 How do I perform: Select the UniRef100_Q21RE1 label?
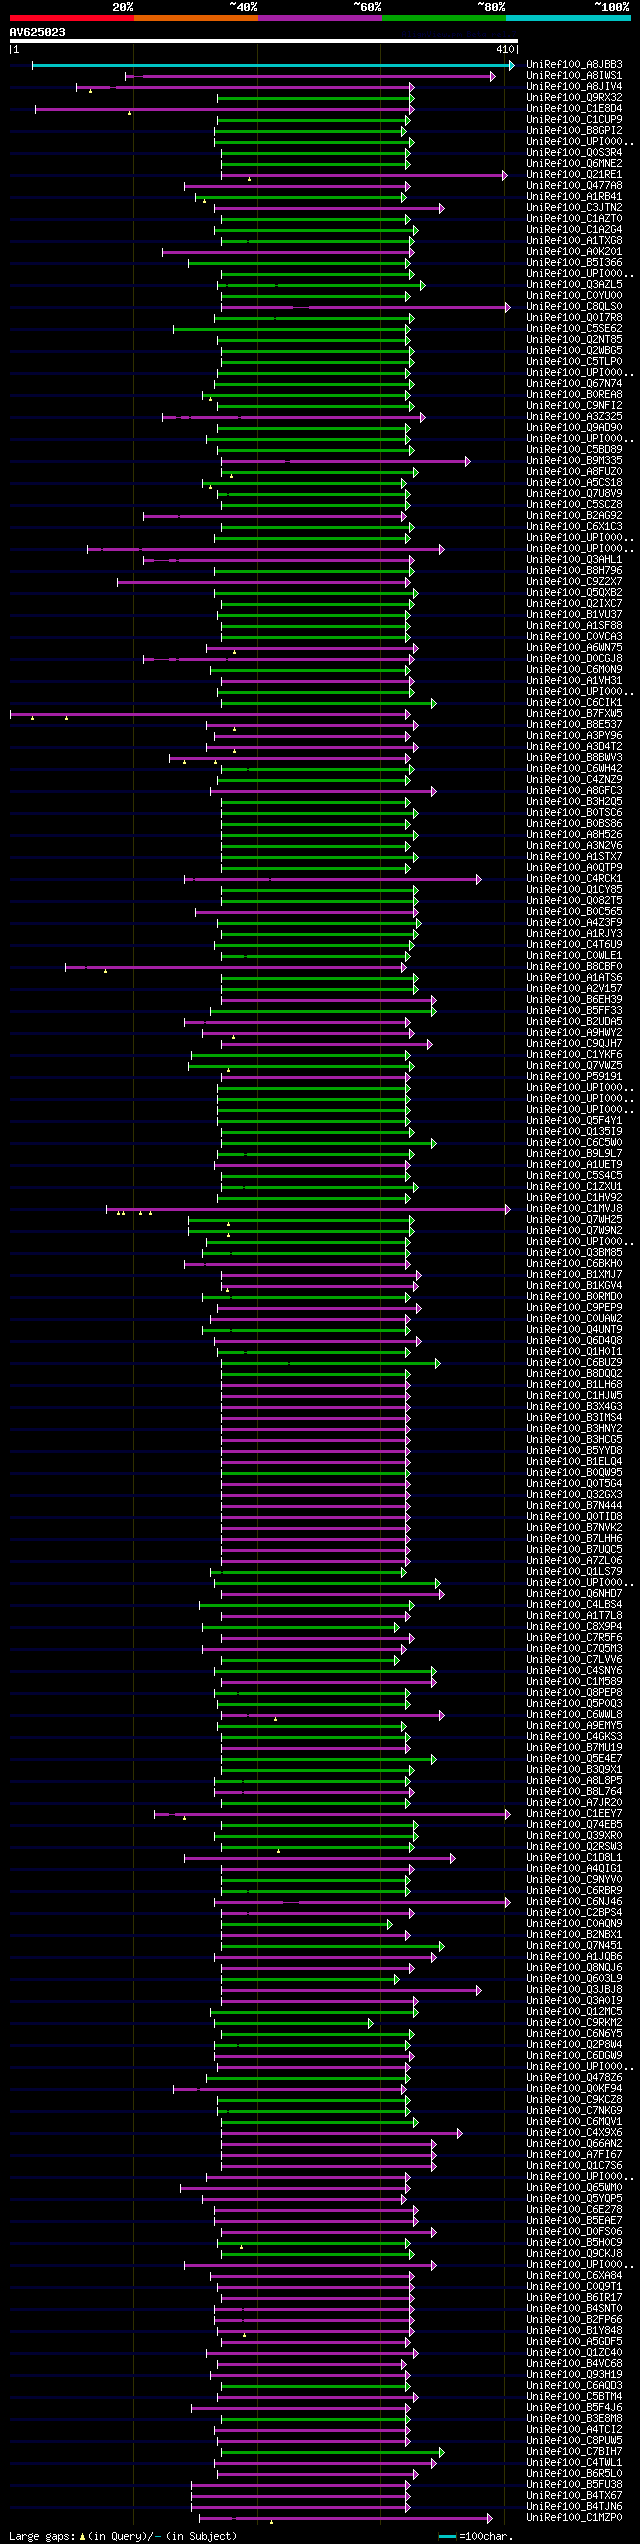click(574, 175)
